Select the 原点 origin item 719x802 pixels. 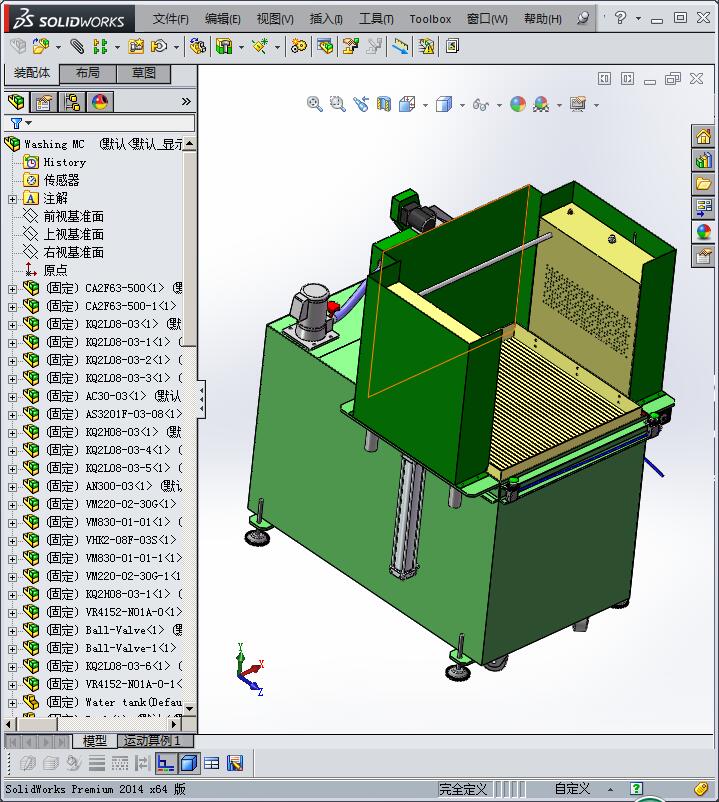pyautogui.click(x=55, y=271)
